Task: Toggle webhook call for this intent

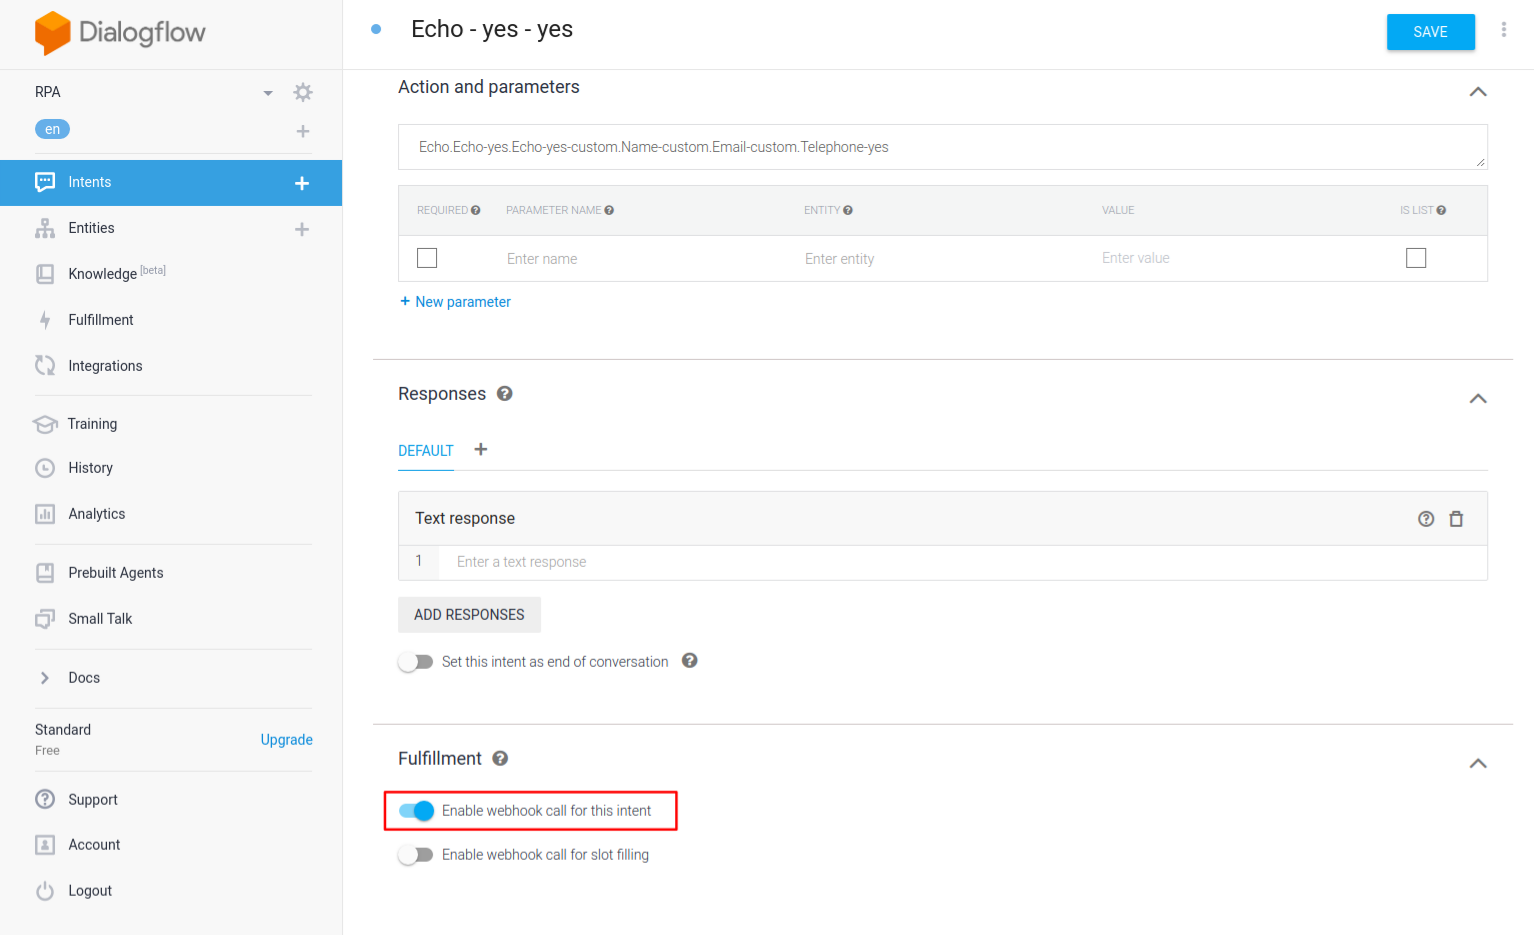Action: click(417, 811)
